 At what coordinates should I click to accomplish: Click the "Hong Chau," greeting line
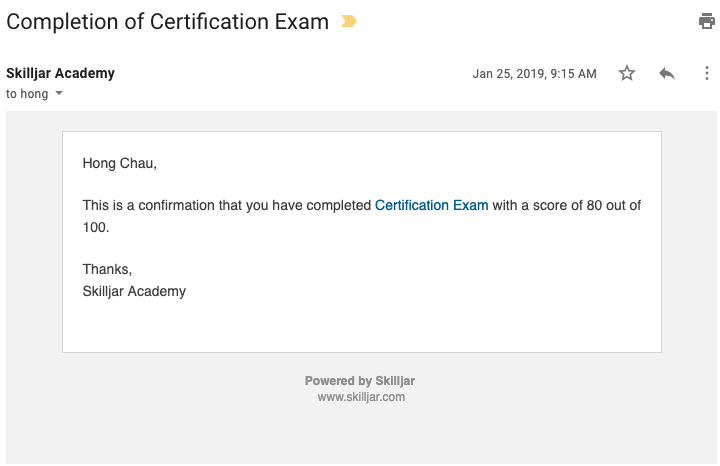point(120,162)
